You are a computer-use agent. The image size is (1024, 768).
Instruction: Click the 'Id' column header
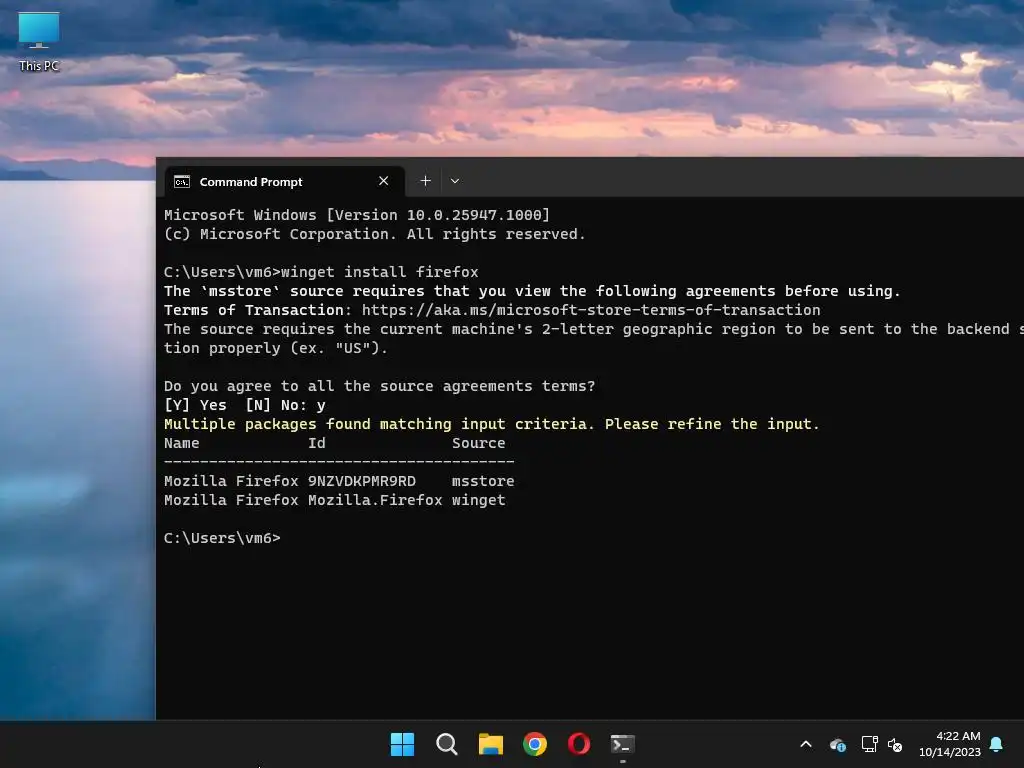pyautogui.click(x=317, y=443)
